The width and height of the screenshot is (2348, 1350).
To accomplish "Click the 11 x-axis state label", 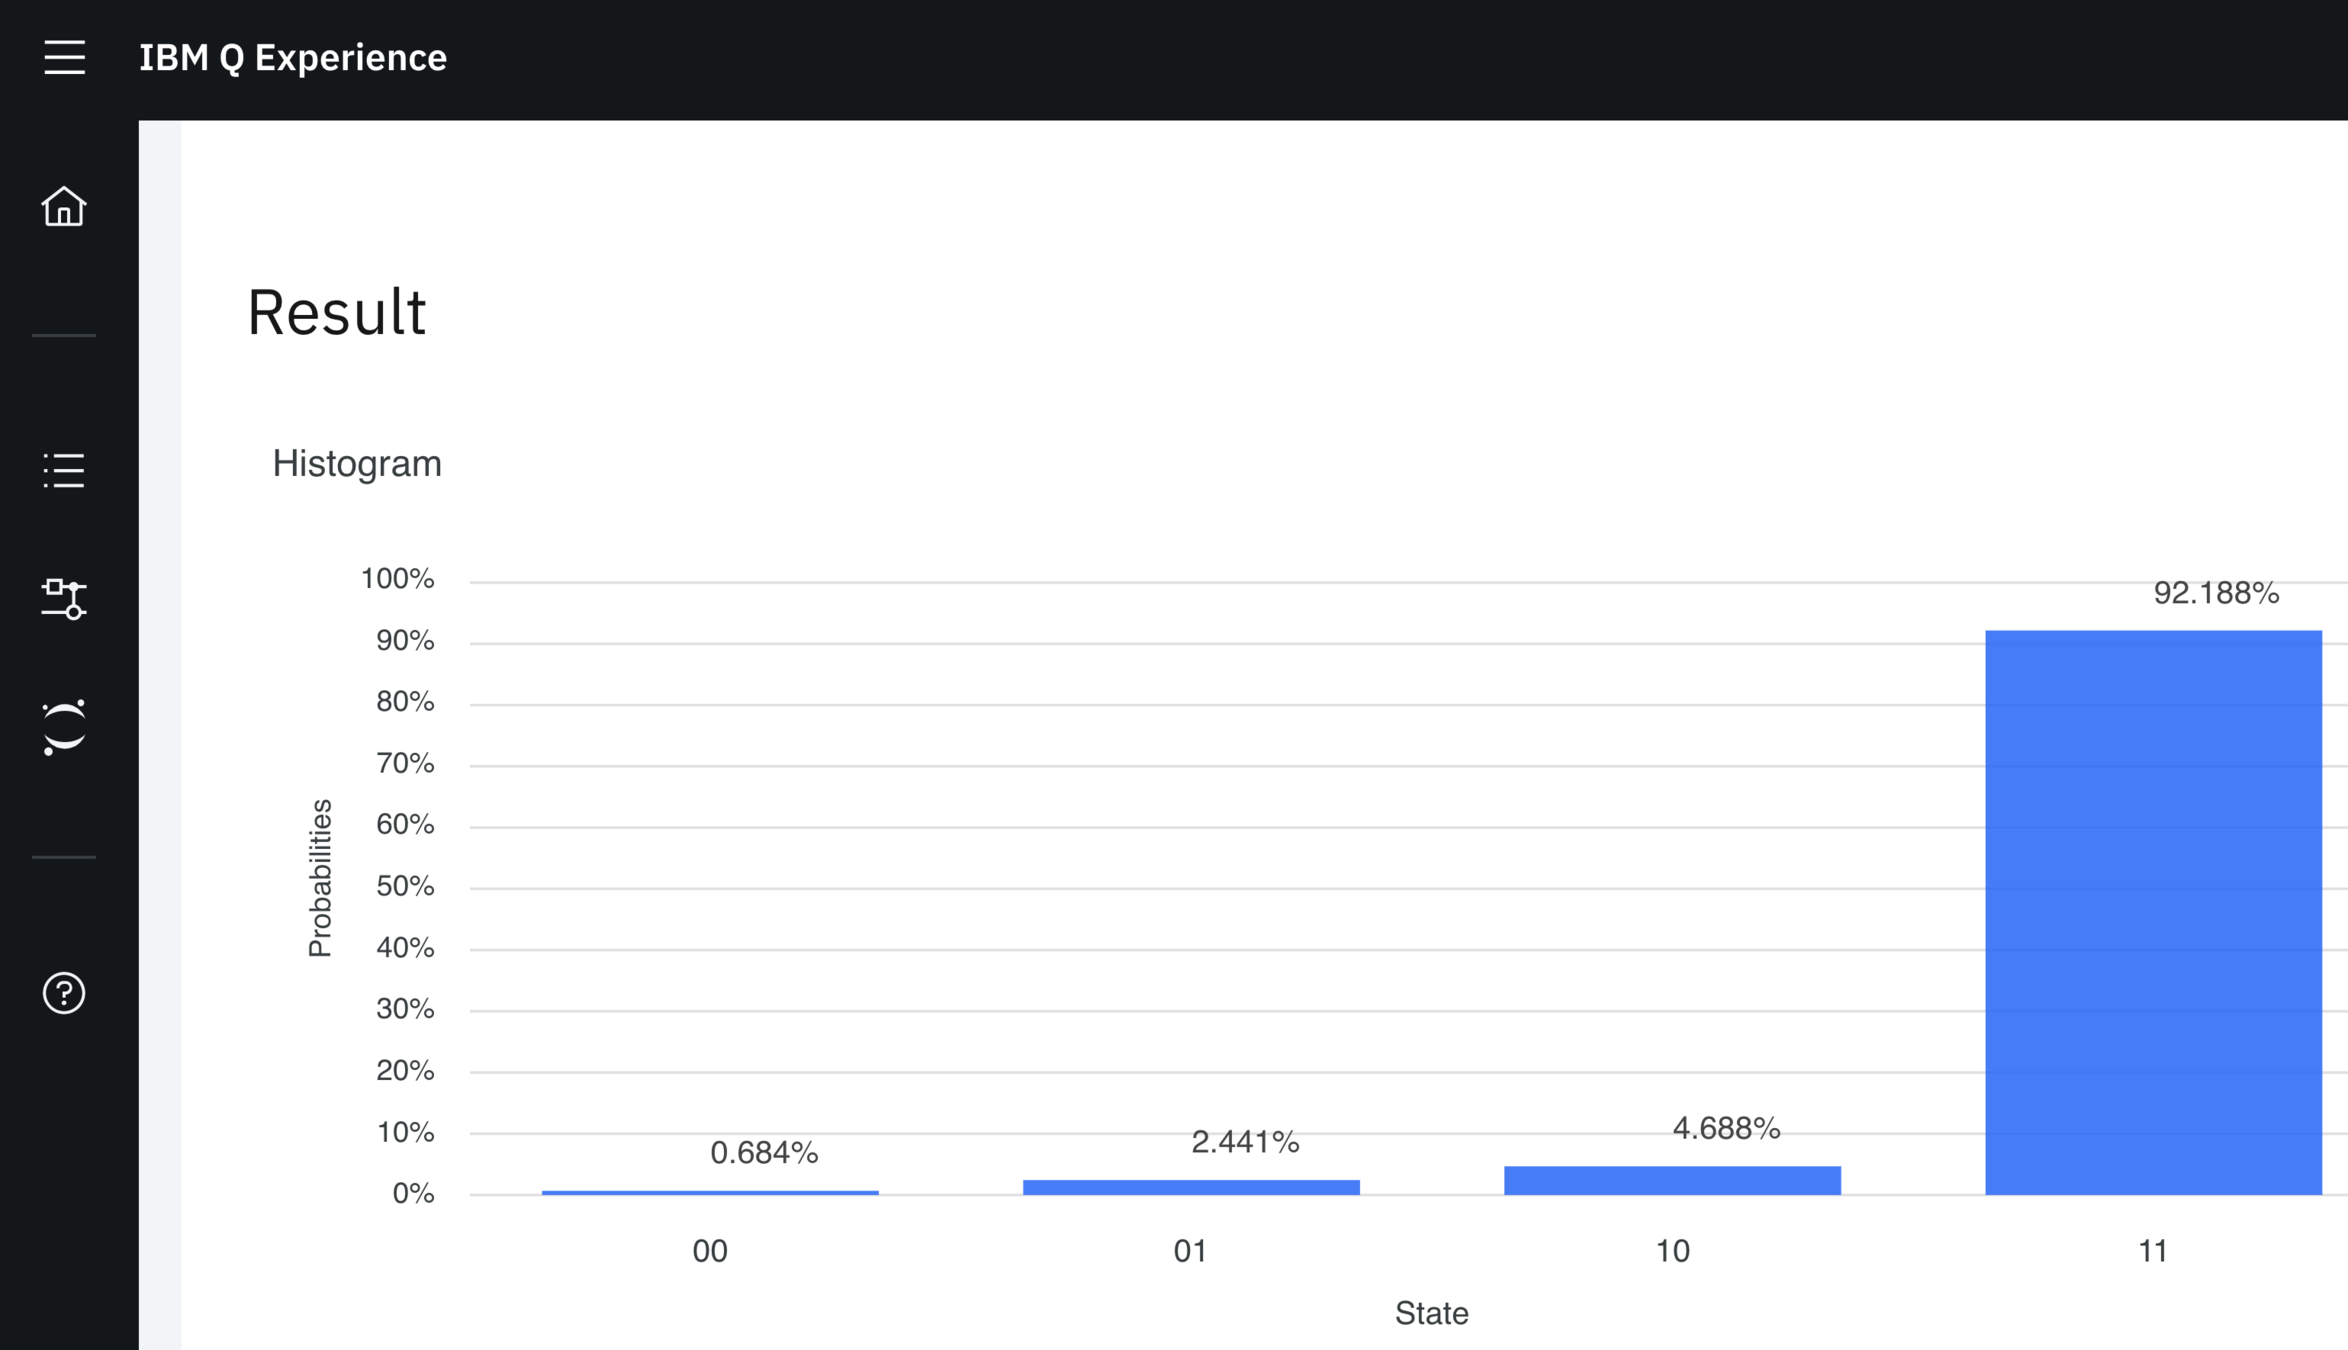I will [2153, 1251].
